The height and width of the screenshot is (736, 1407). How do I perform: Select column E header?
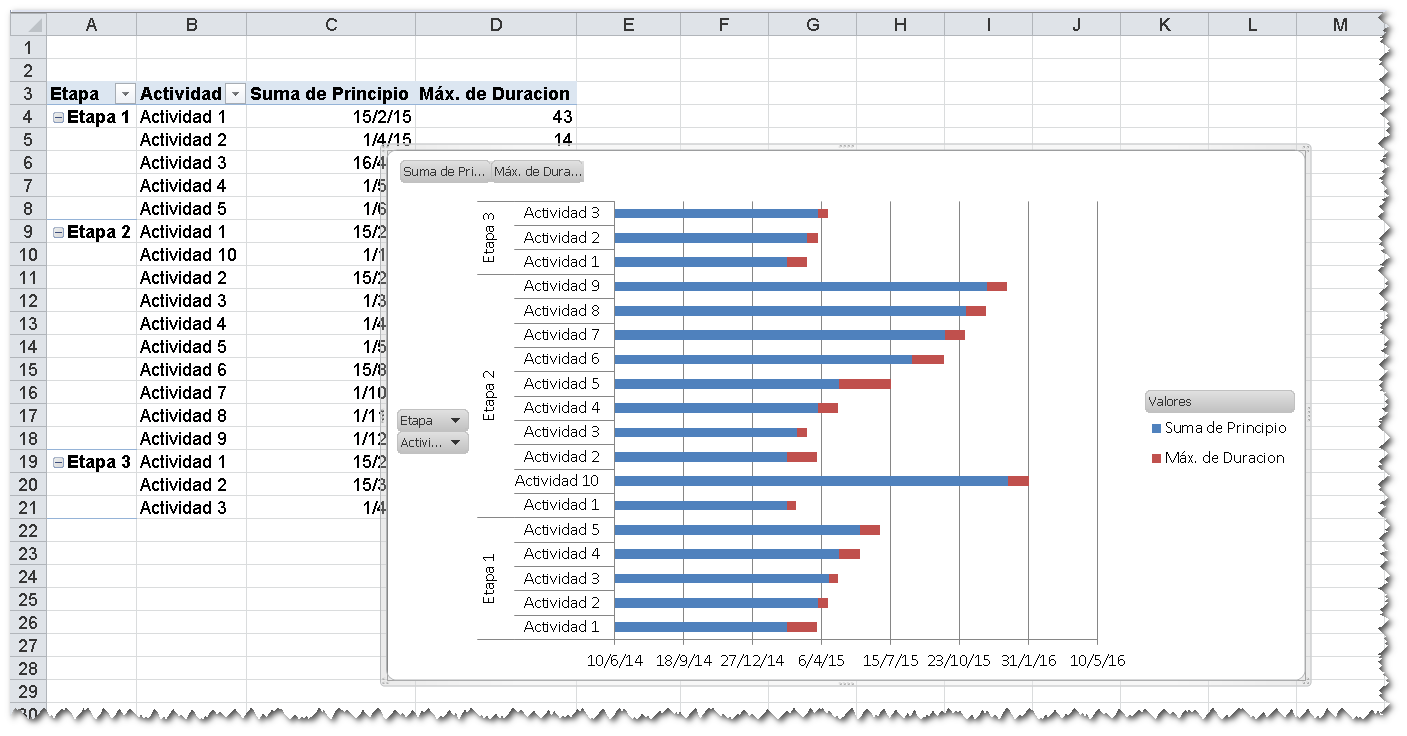(x=628, y=25)
